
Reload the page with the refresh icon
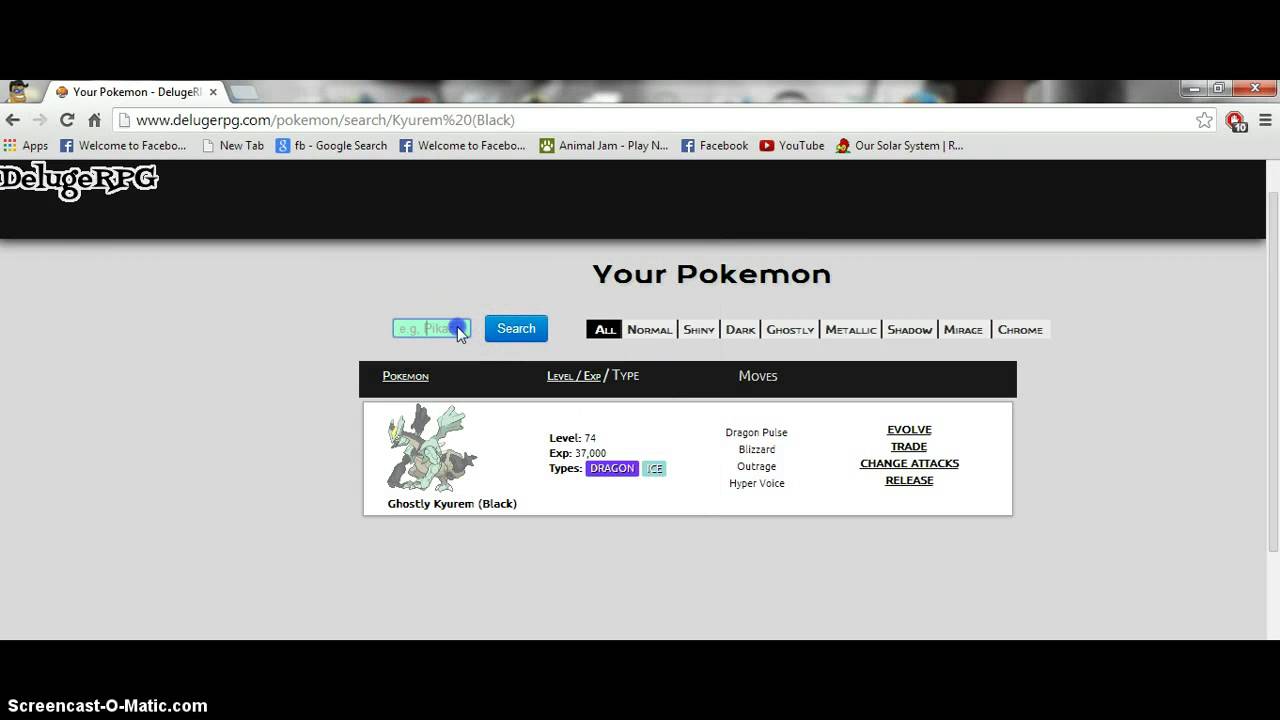pyautogui.click(x=67, y=120)
